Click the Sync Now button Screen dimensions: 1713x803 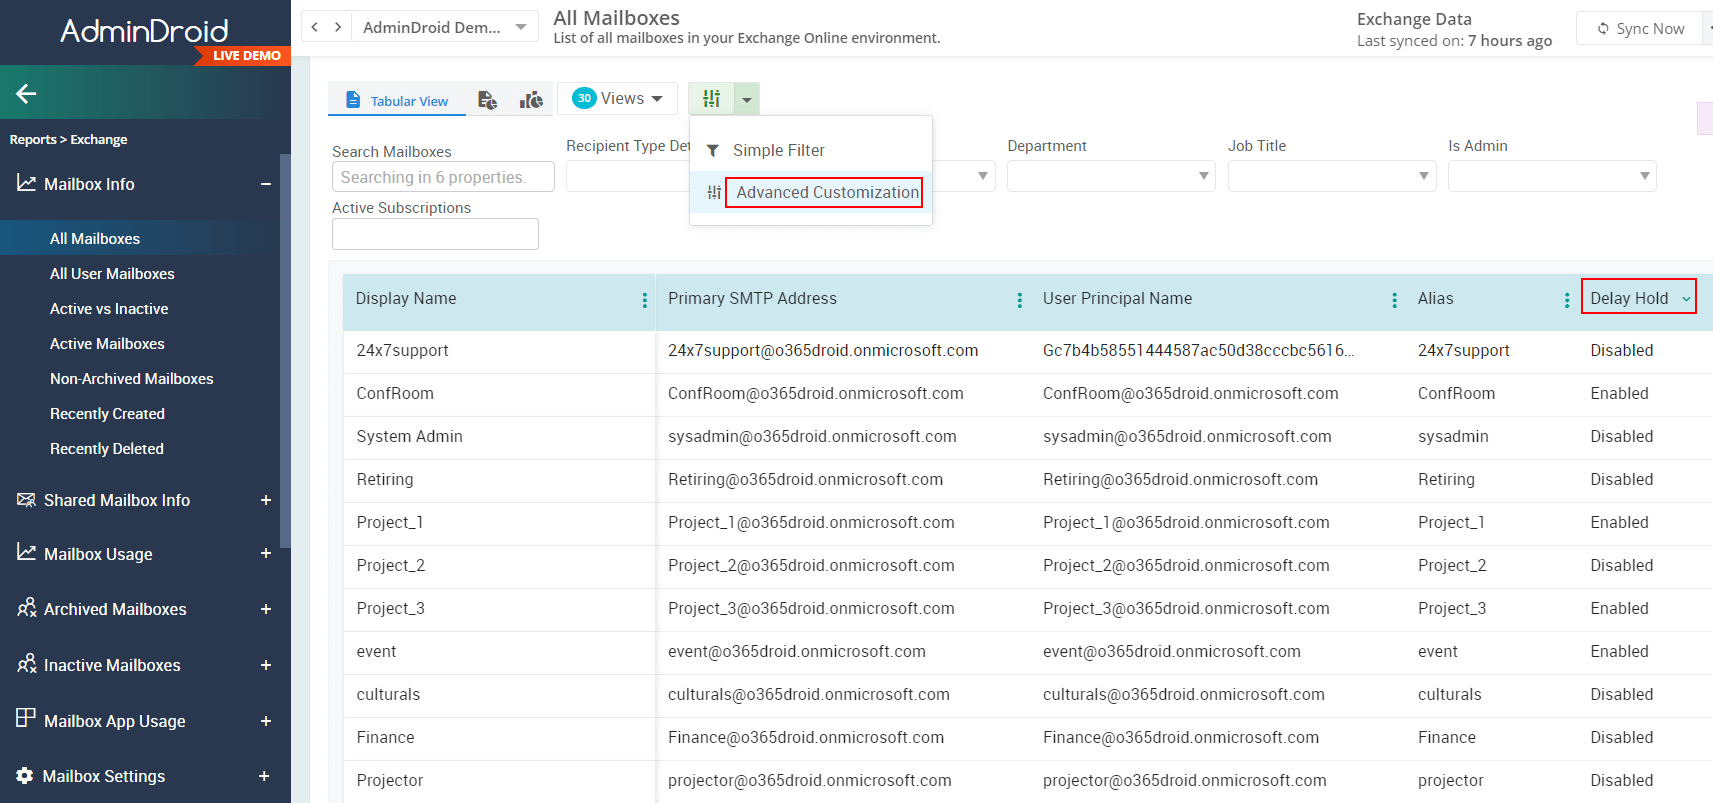click(x=1640, y=29)
